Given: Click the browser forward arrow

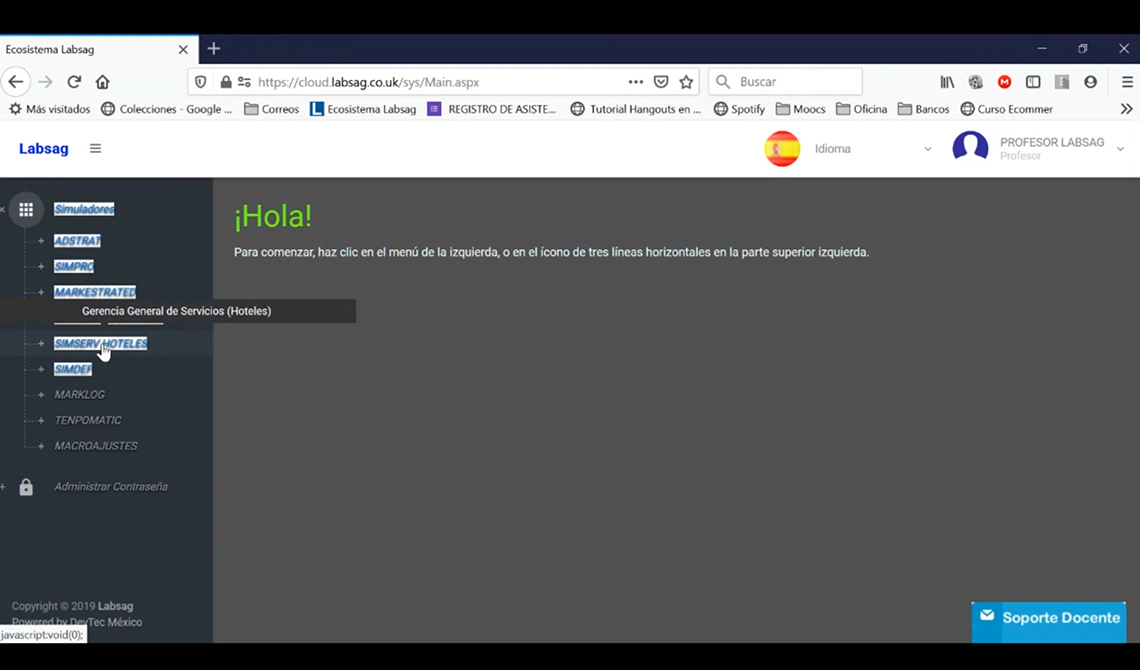Looking at the screenshot, I should click(45, 82).
